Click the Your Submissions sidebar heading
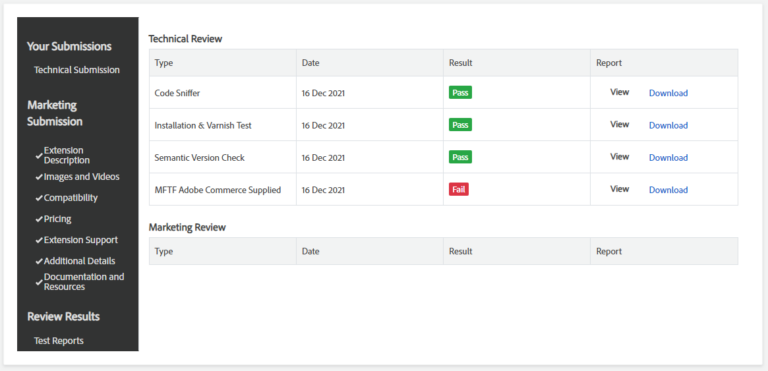Screen dimensions: 768x371 coord(69,47)
